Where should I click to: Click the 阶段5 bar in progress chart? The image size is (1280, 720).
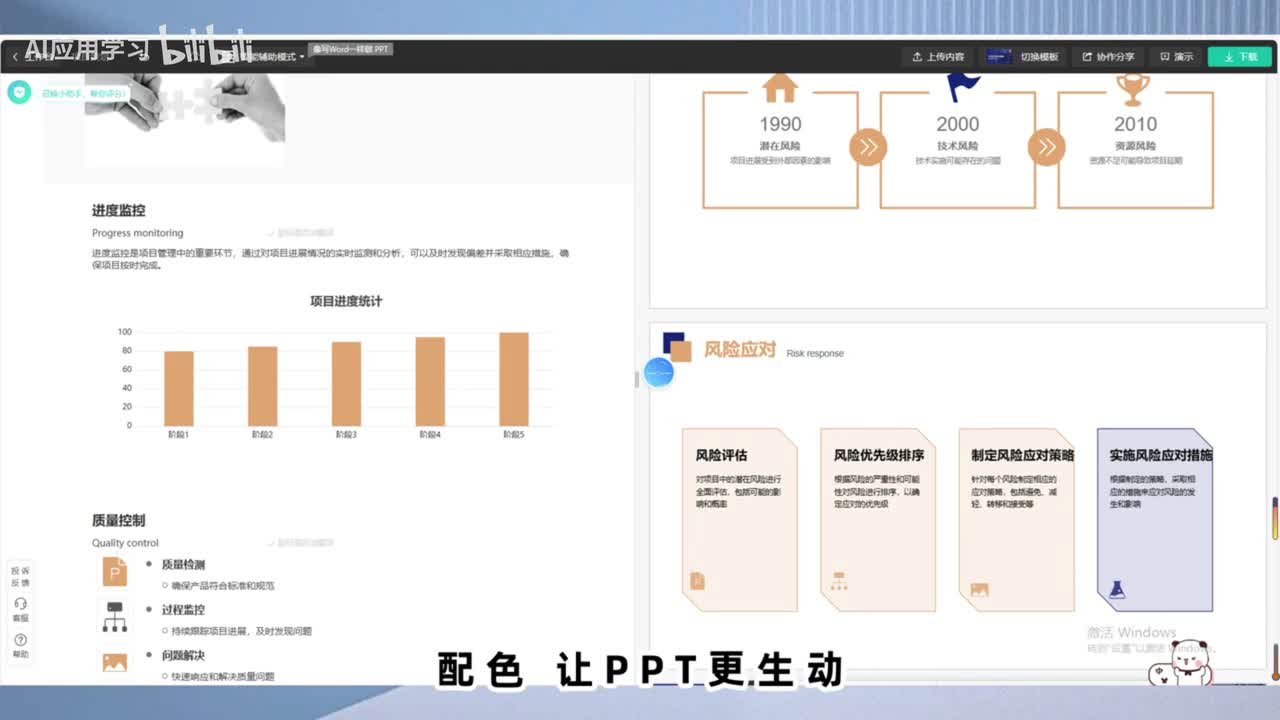tap(514, 379)
